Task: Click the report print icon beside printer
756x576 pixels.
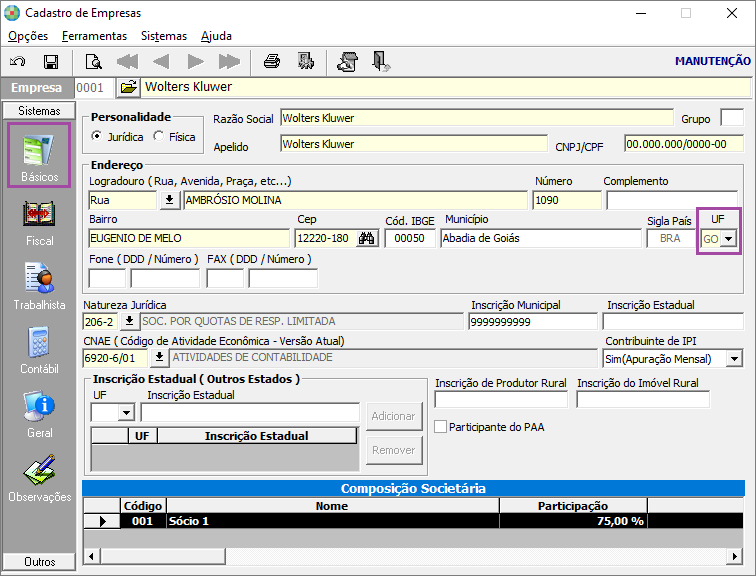Action: [x=306, y=62]
